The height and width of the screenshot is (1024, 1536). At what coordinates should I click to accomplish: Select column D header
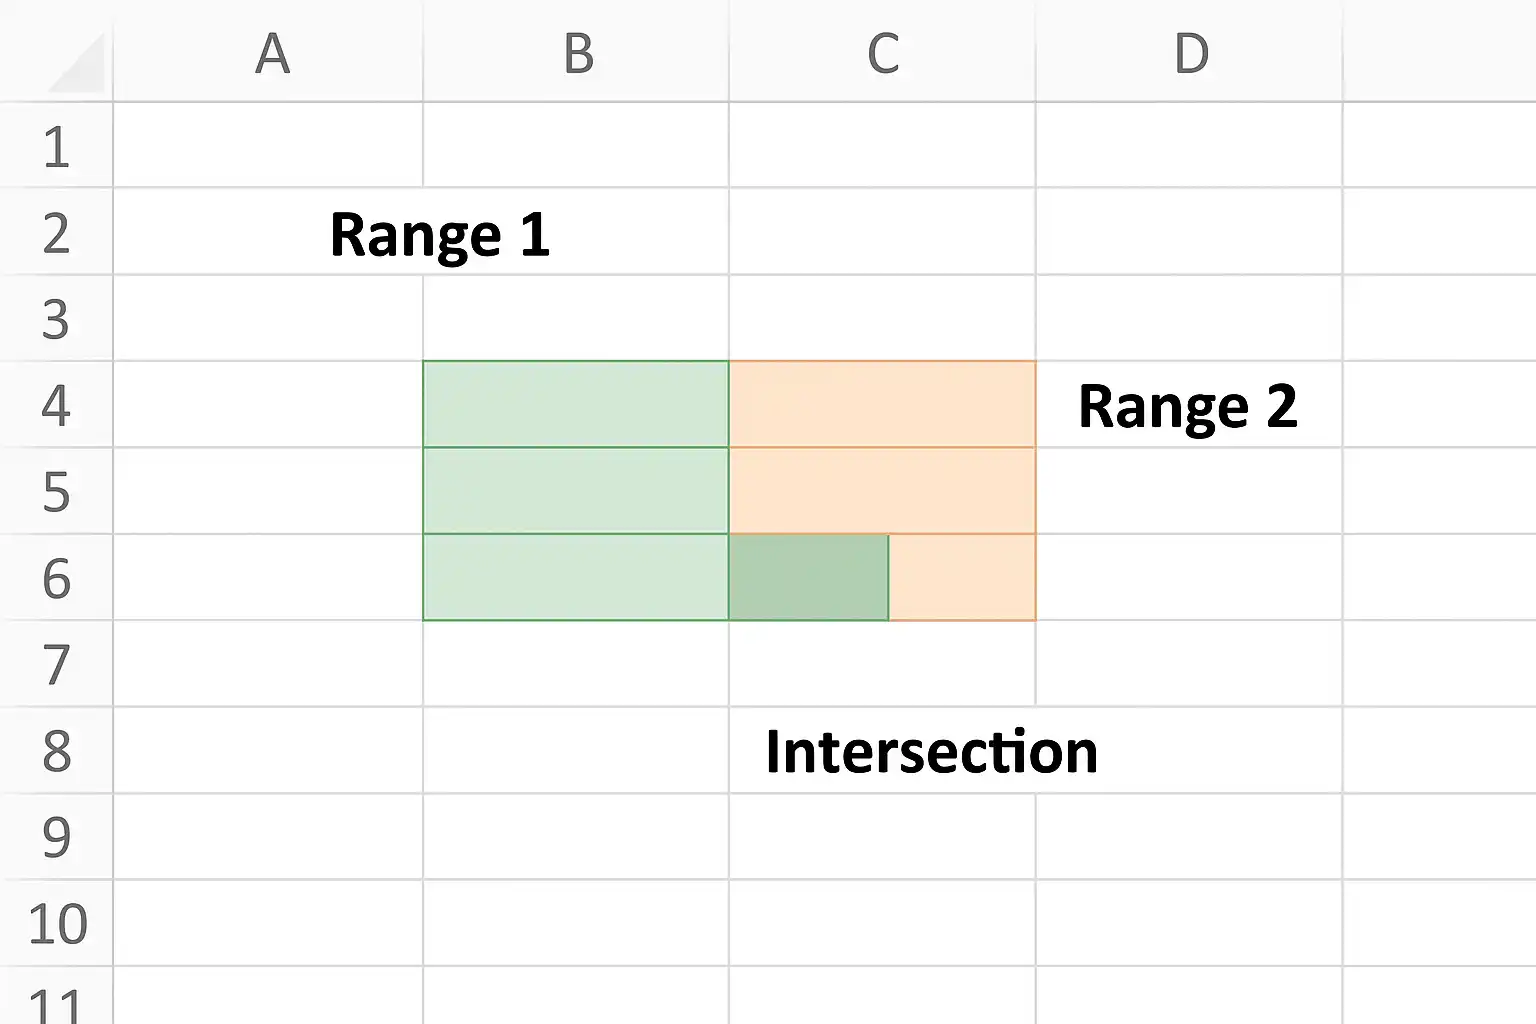[1189, 52]
